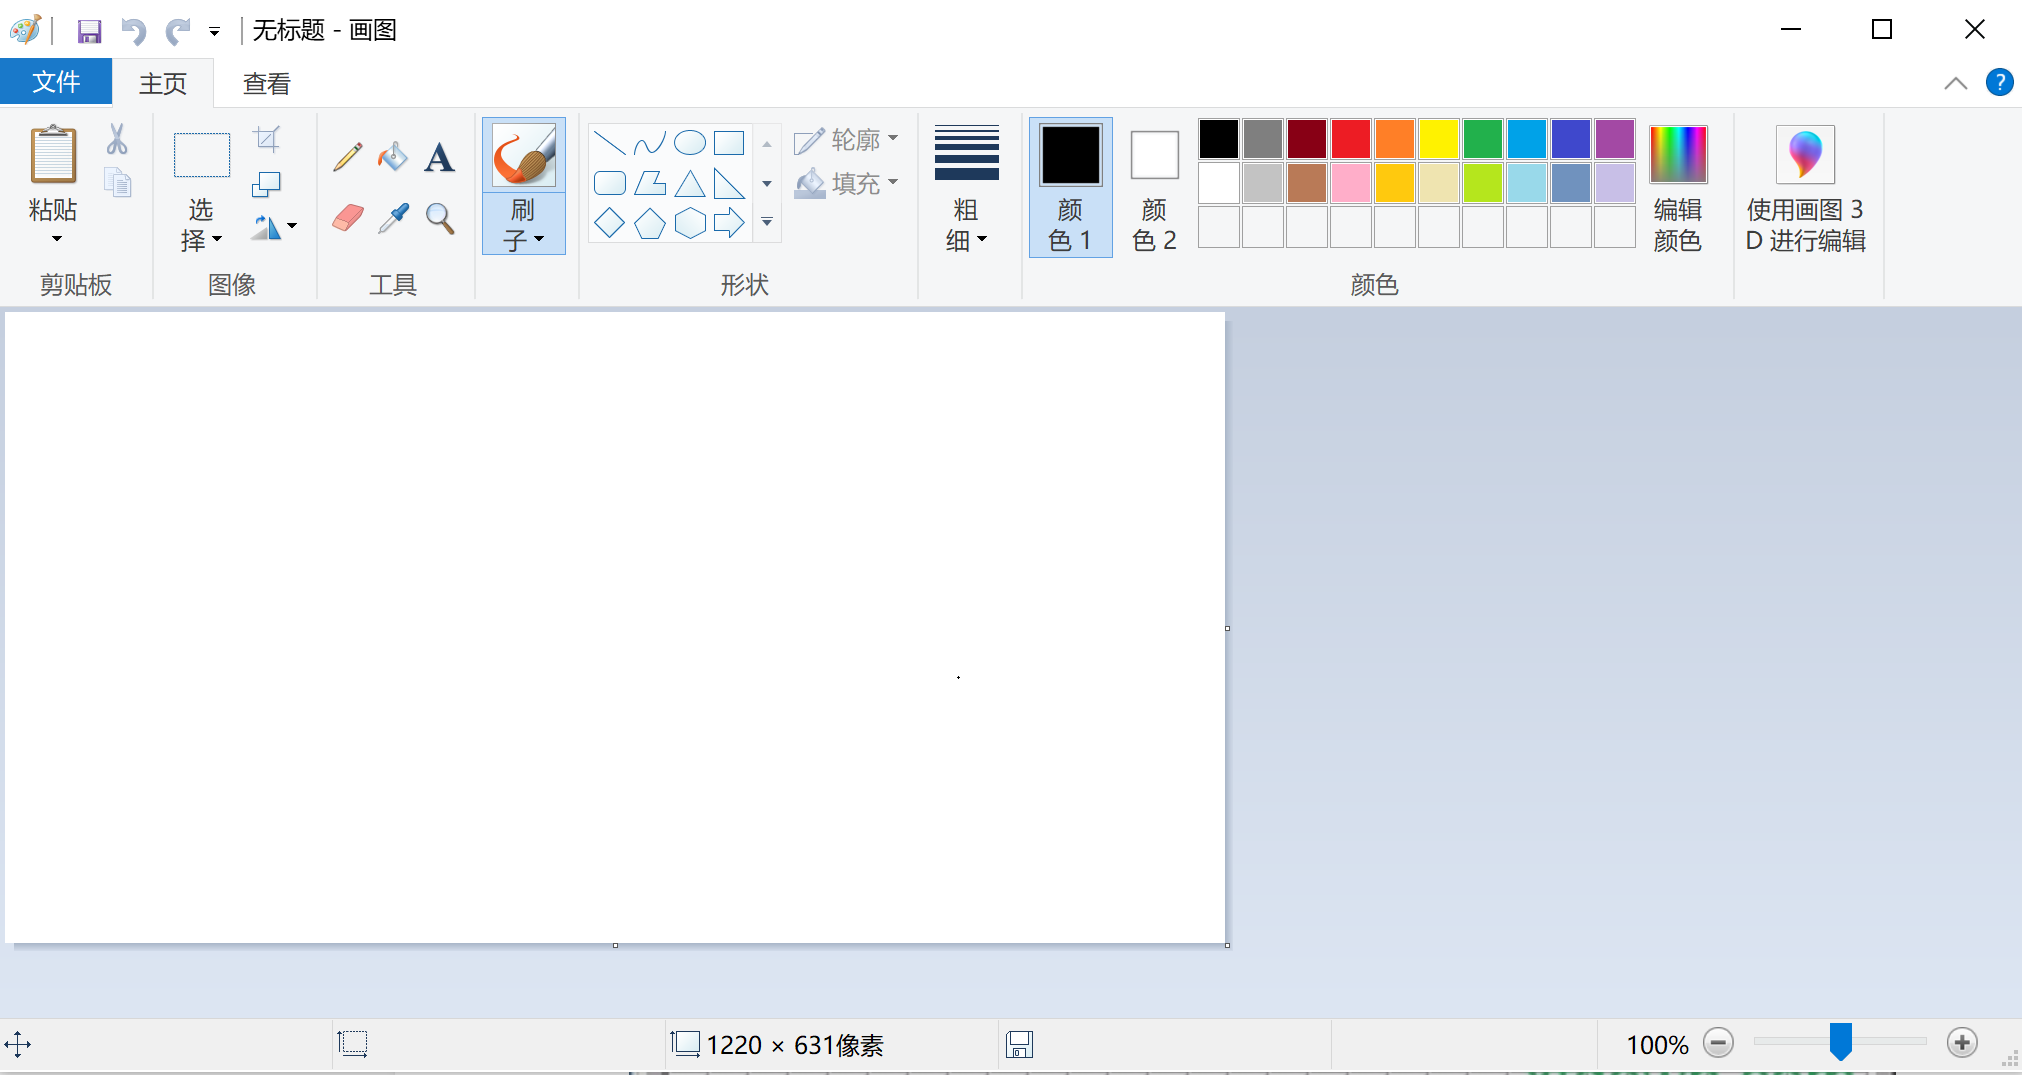Select the Pencil tool
This screenshot has width=2022, height=1075.
[347, 156]
